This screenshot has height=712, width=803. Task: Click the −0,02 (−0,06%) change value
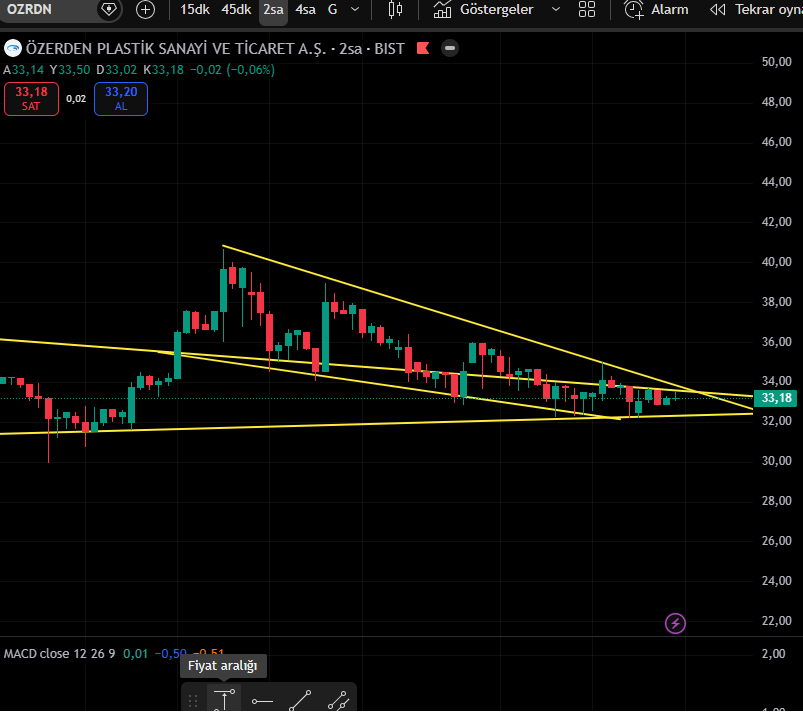coord(232,70)
